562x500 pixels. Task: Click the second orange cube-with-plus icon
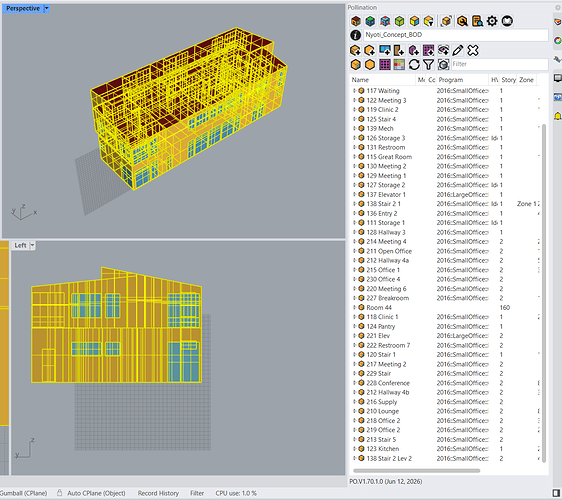click(x=370, y=50)
